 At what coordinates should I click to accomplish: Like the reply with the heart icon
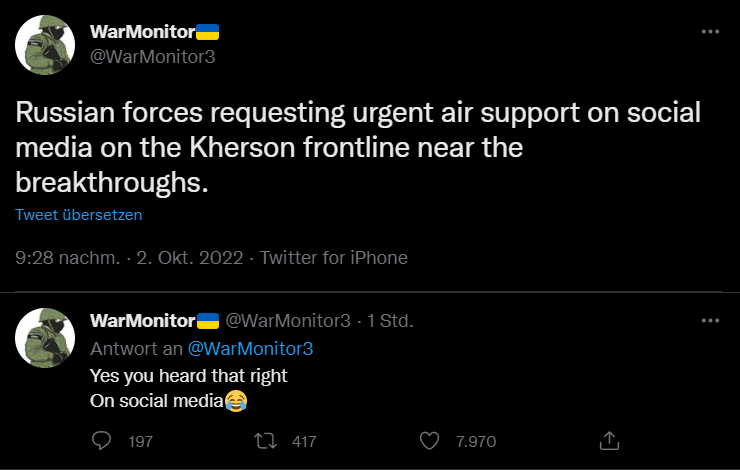[430, 440]
